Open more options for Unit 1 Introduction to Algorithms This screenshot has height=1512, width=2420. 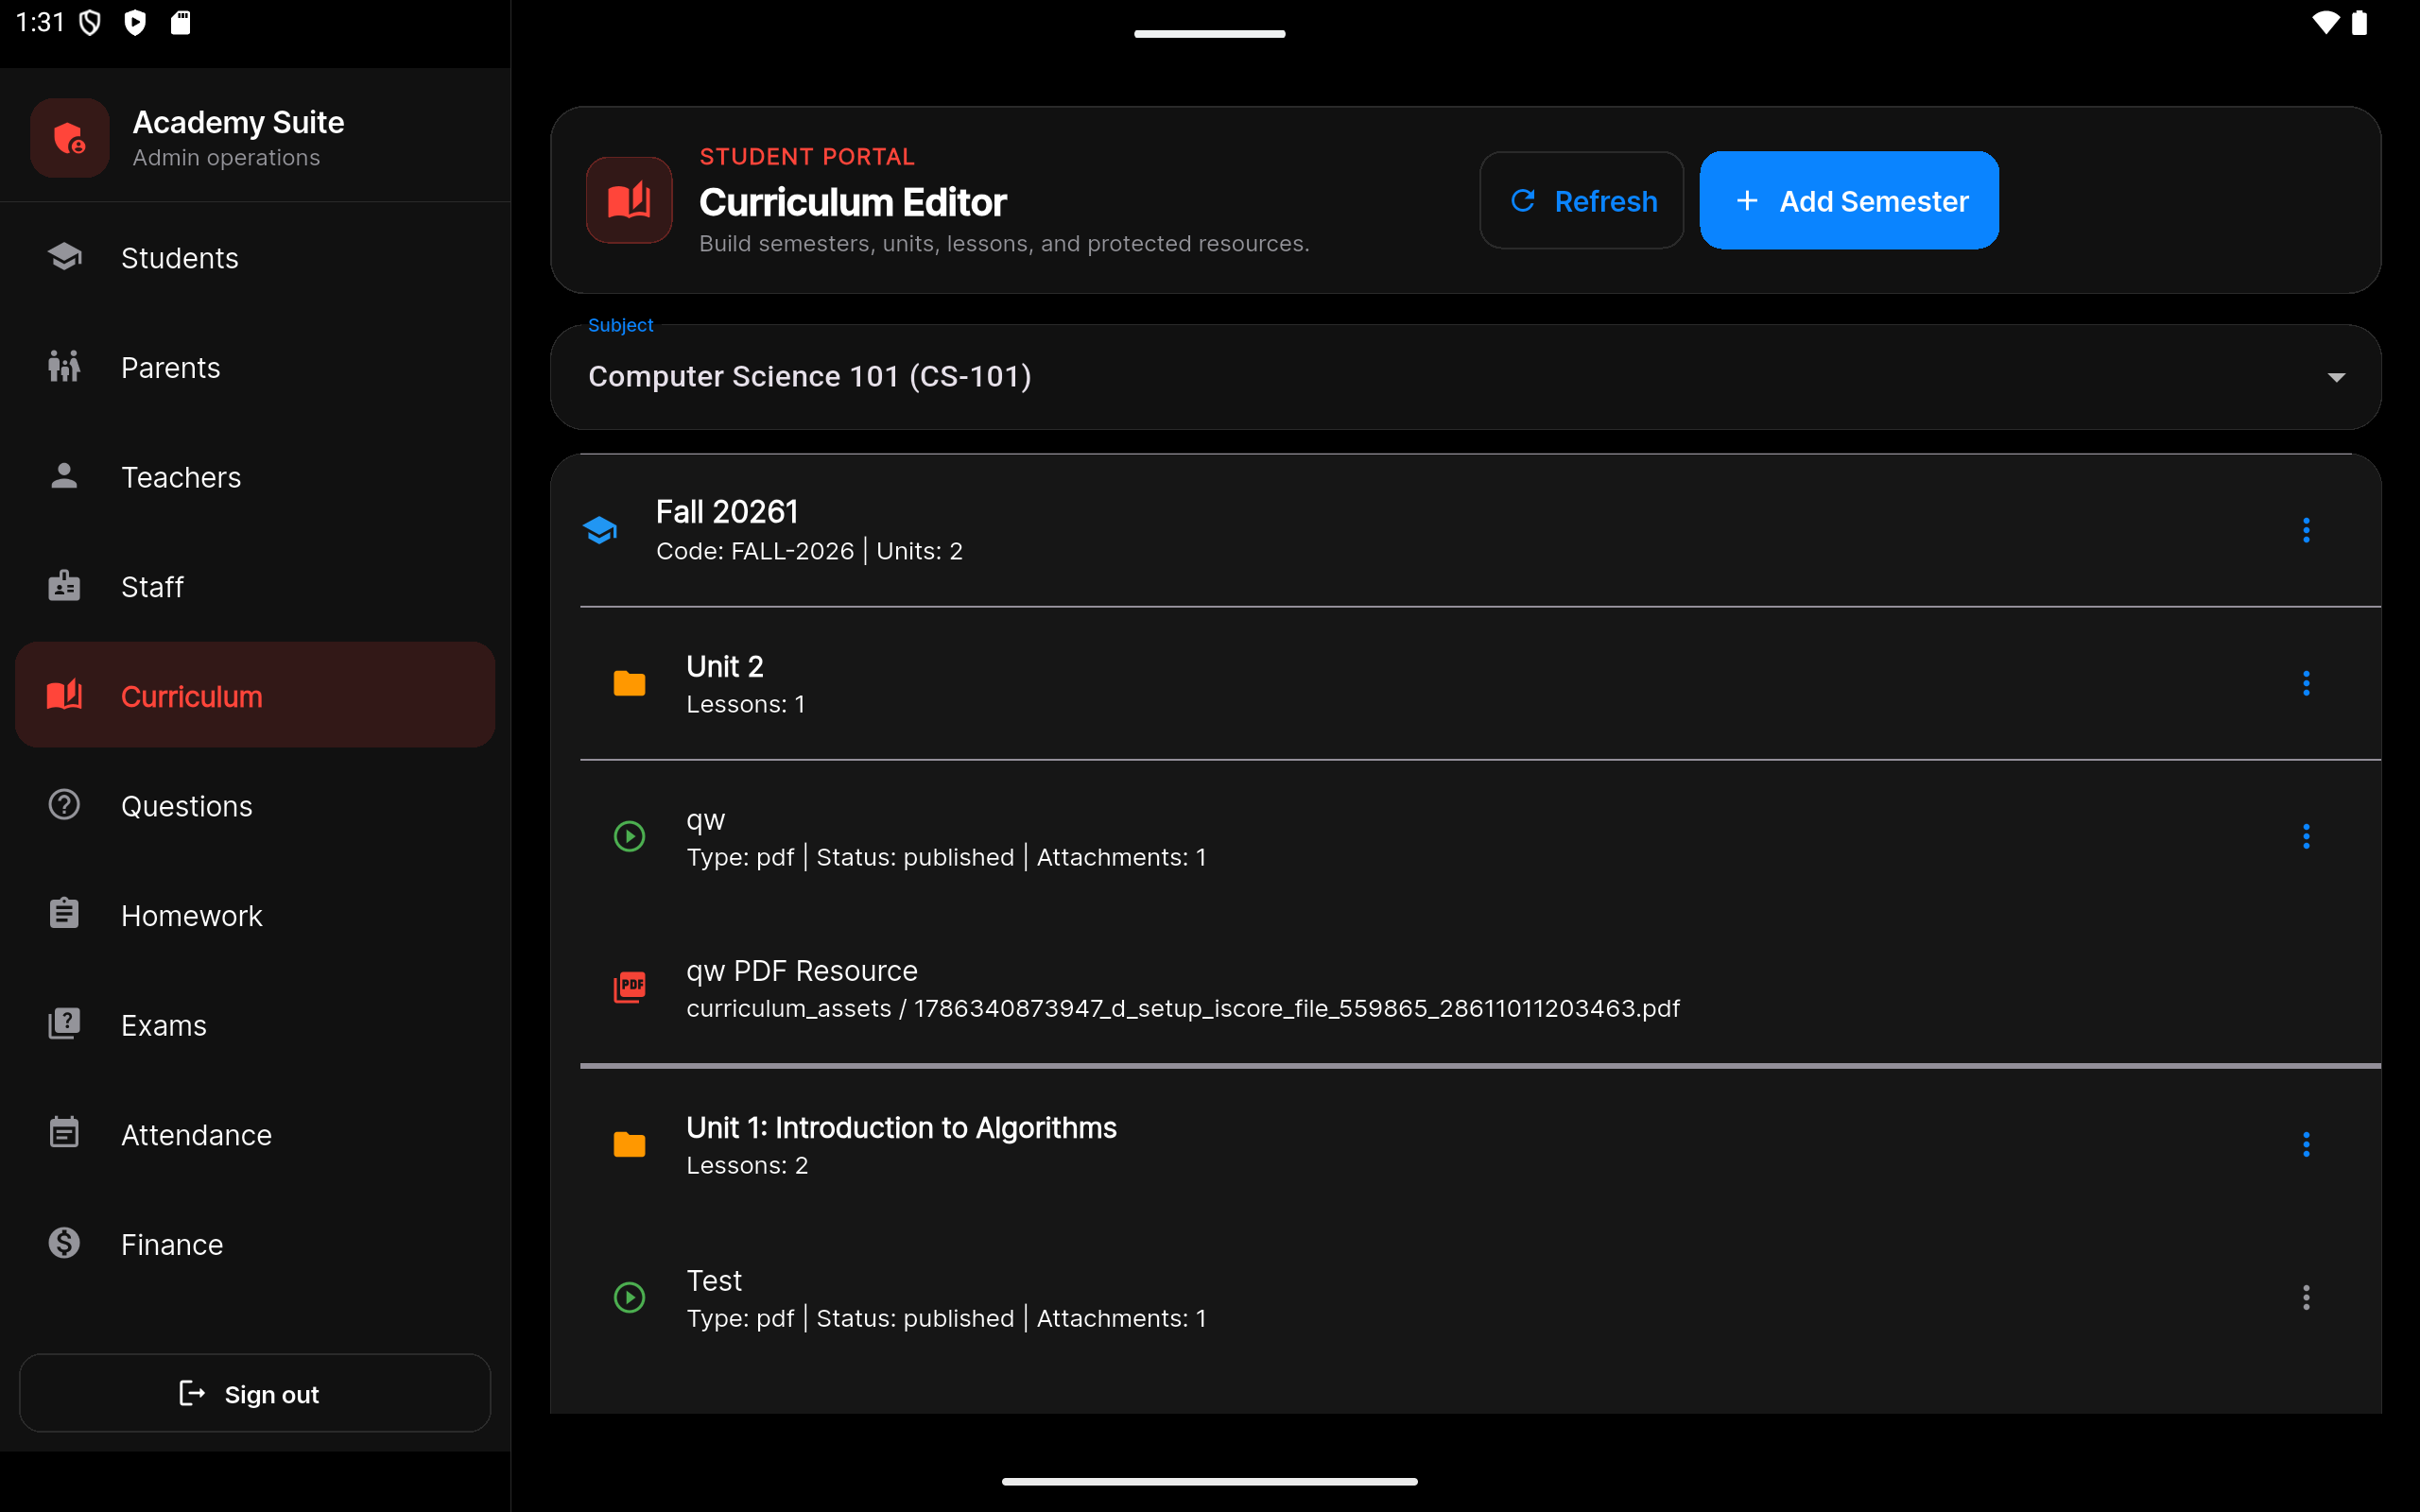tap(2306, 1144)
